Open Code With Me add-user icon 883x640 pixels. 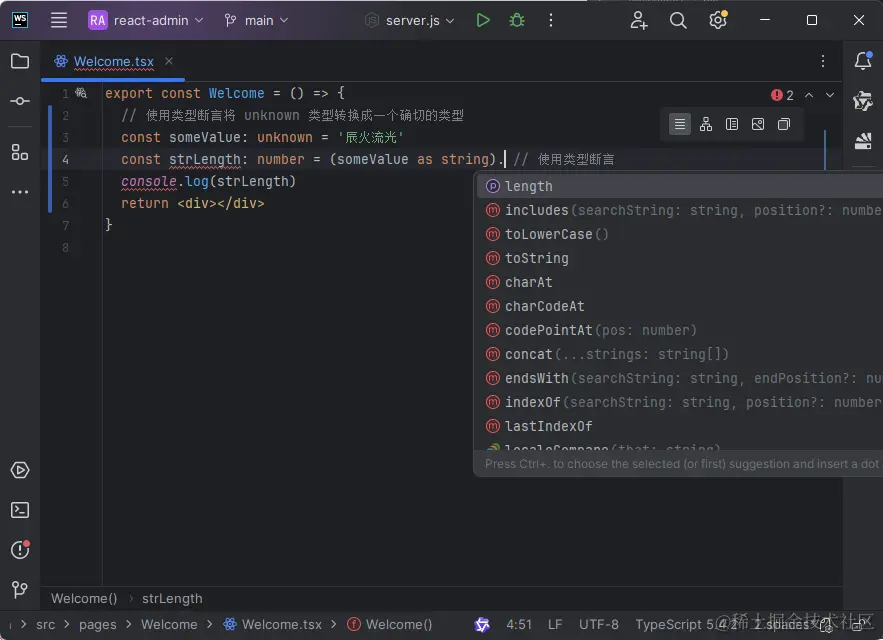click(639, 20)
